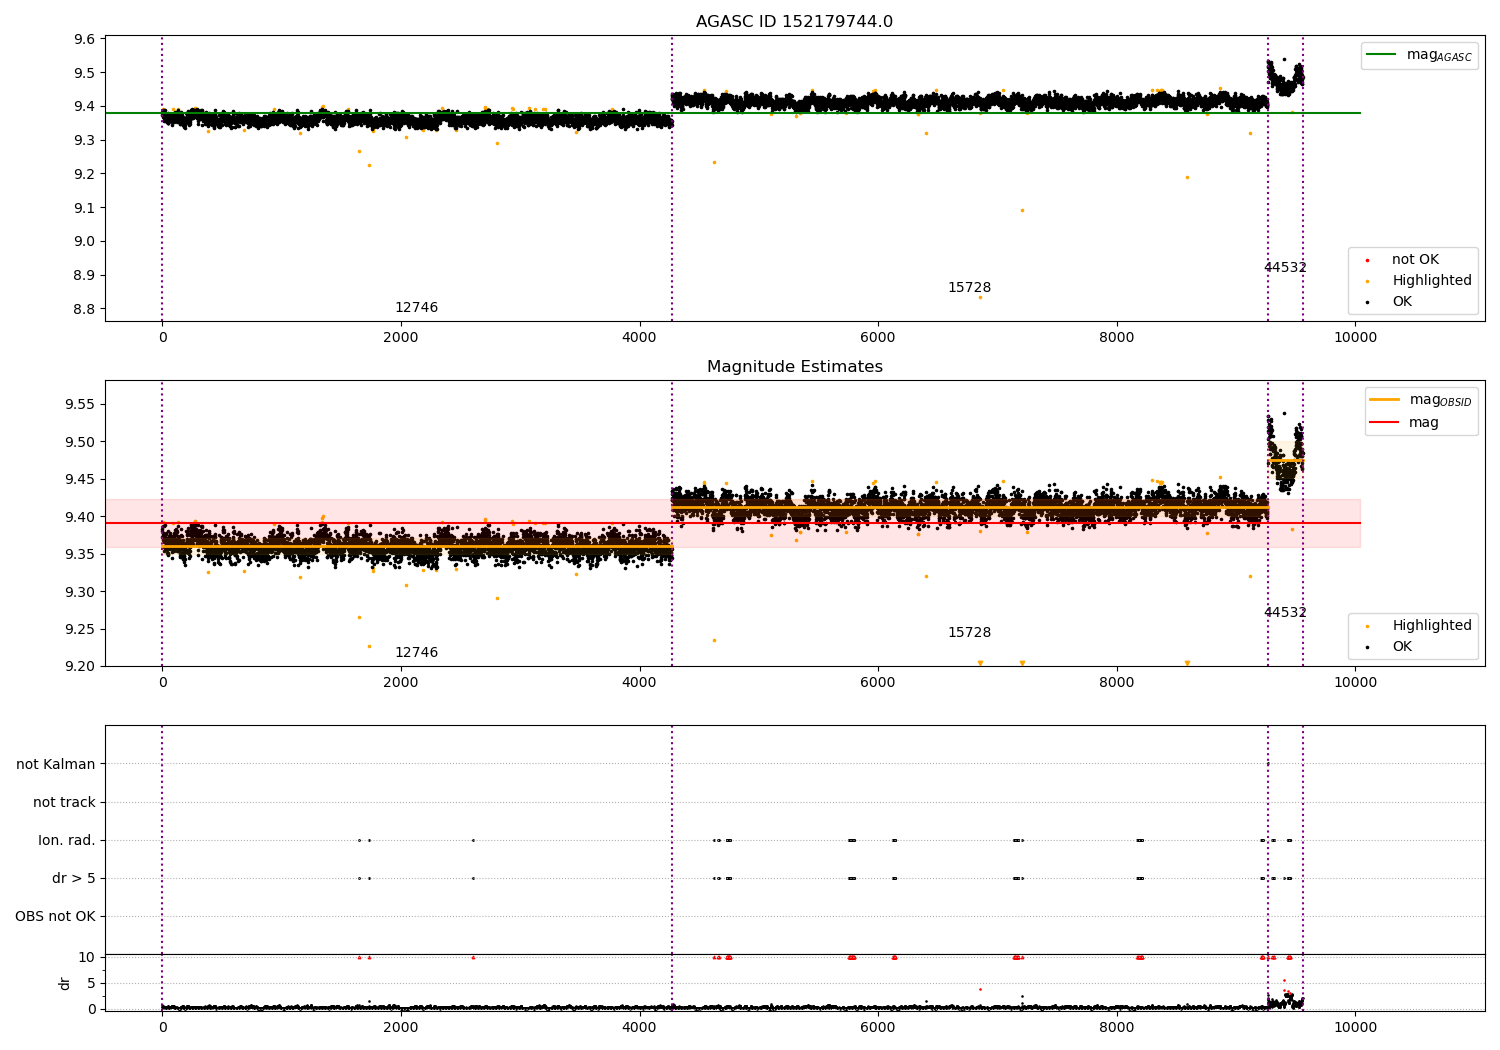Click the '44532' obsid label in the top panel
1500x1050 pixels.
[x=1285, y=268]
